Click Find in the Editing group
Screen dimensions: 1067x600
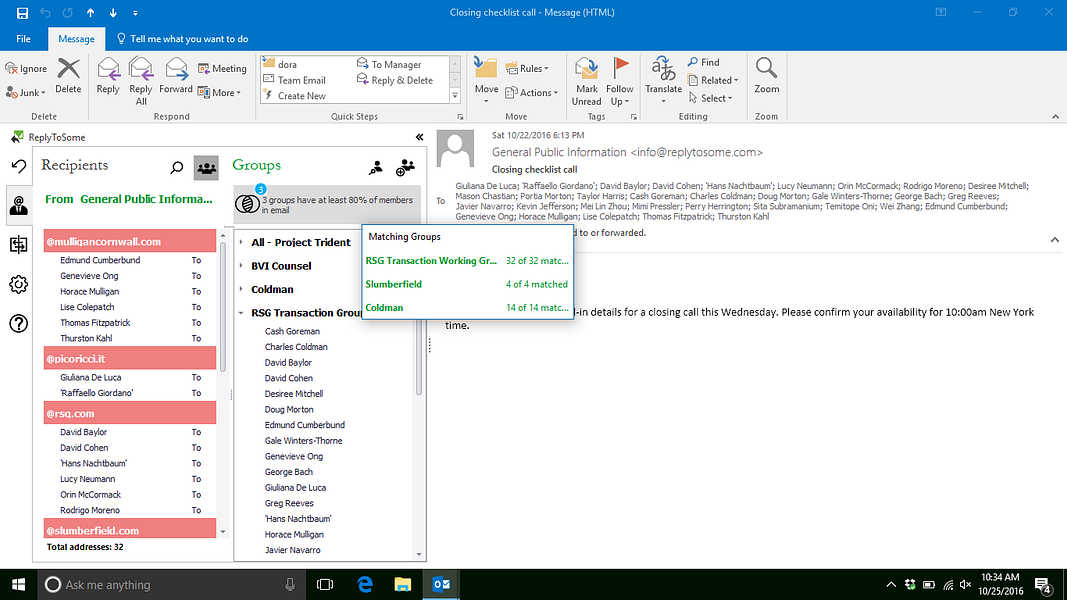pyautogui.click(x=704, y=62)
